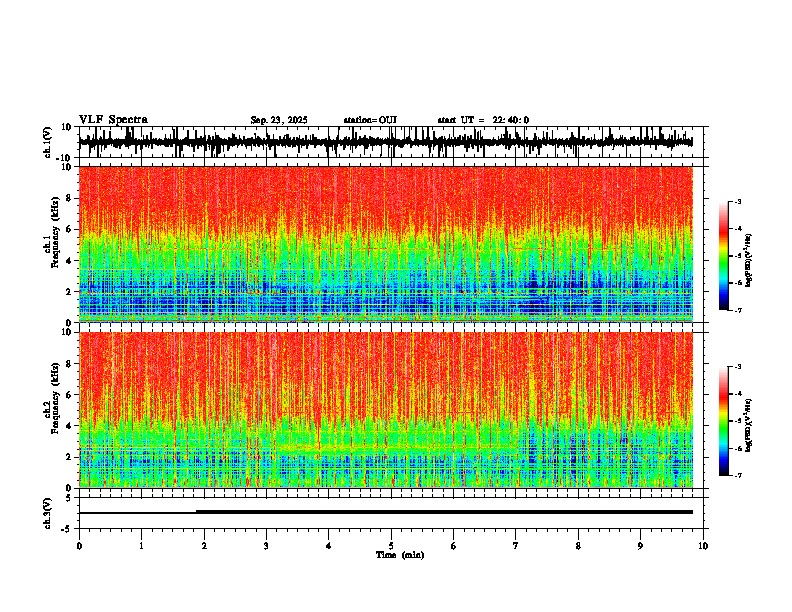Click the ch.1 color bar PSD label
The width and height of the screenshot is (792, 612).
click(748, 261)
